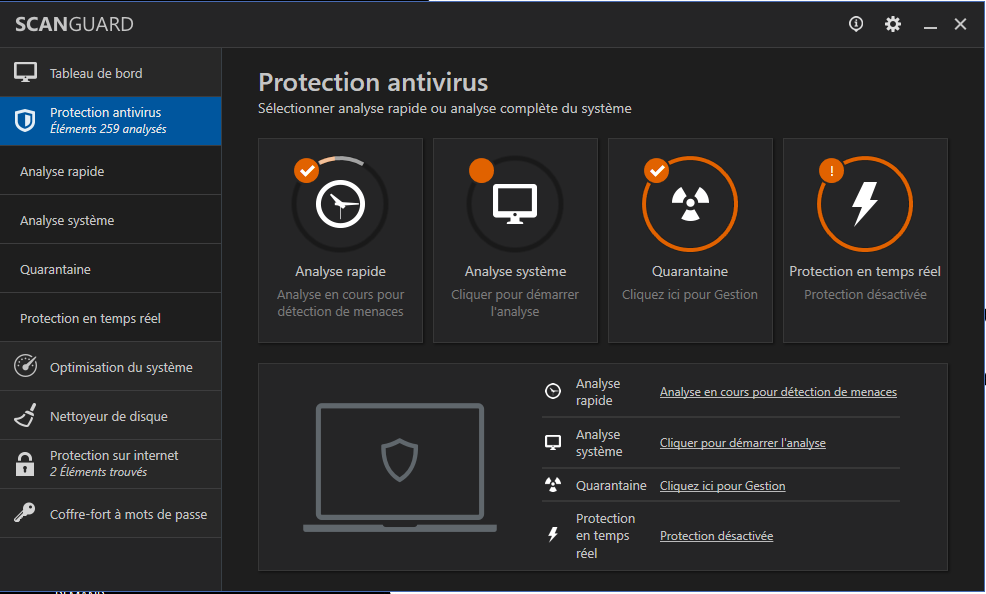The image size is (986, 594).
Task: Click small radiation icon in Quarantaine row
Action: 553,485
